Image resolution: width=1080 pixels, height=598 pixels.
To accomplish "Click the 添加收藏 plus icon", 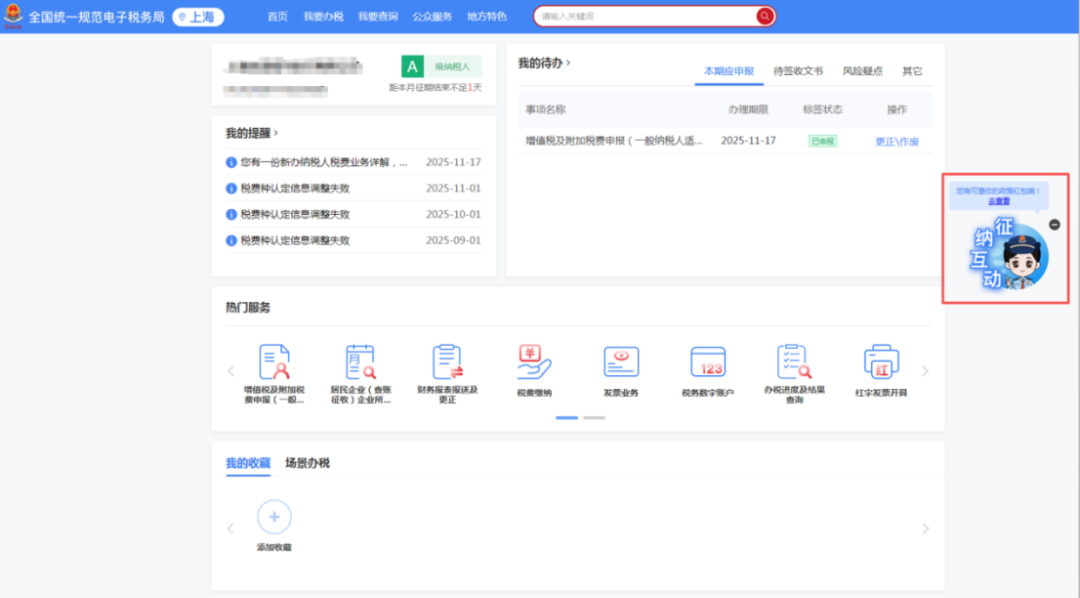I will pos(274,515).
